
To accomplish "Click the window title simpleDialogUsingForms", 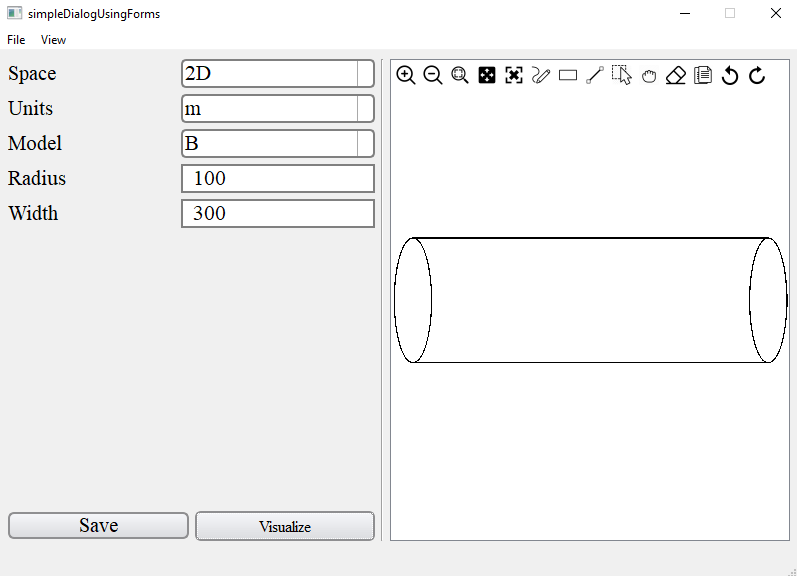I will 94,14.
